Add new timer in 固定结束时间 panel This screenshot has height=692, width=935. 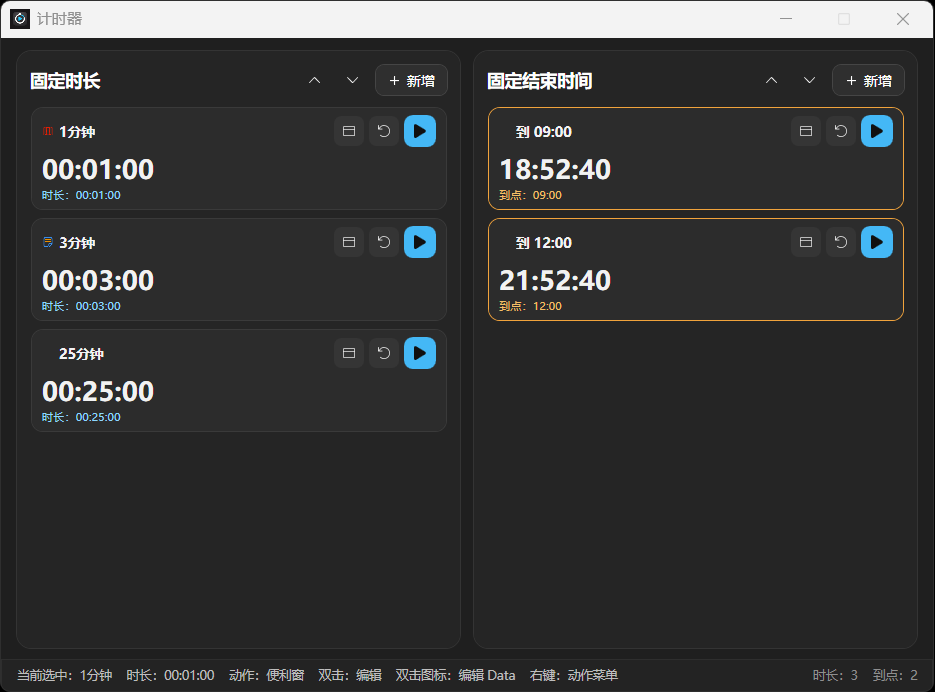(868, 80)
